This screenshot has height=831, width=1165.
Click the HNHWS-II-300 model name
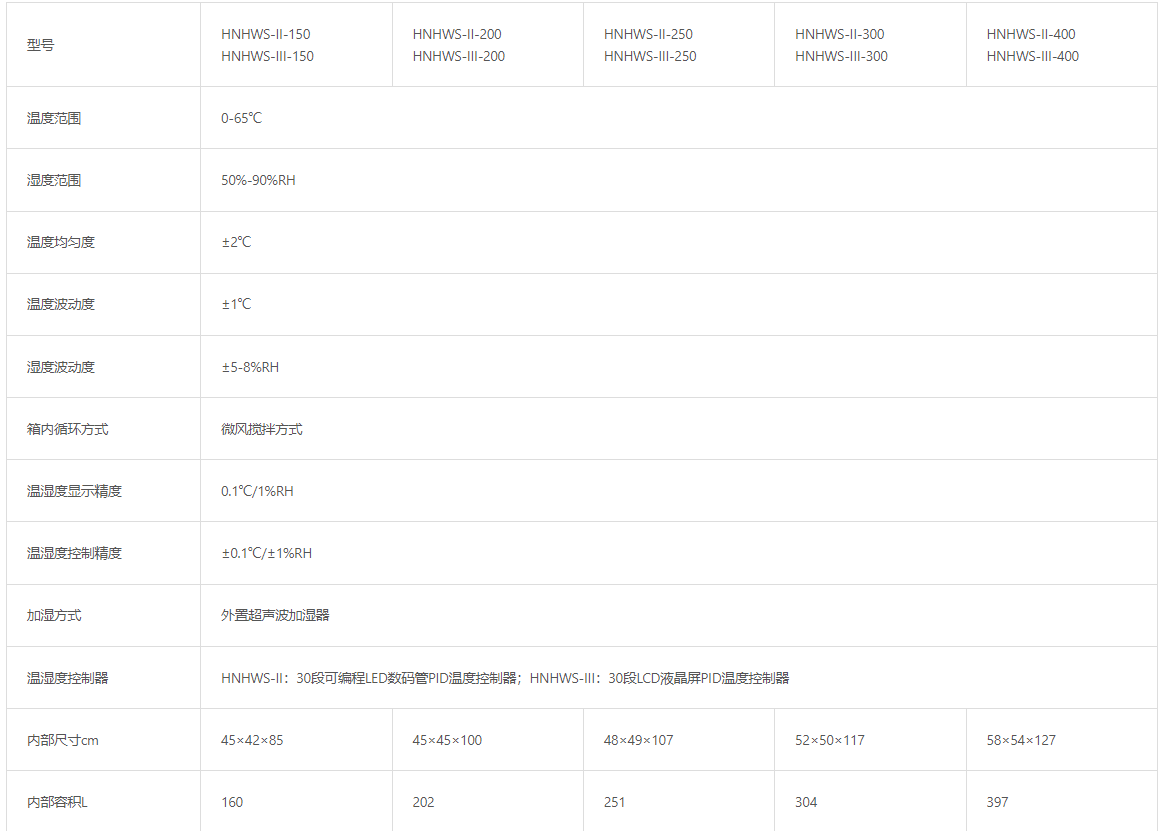click(x=839, y=34)
